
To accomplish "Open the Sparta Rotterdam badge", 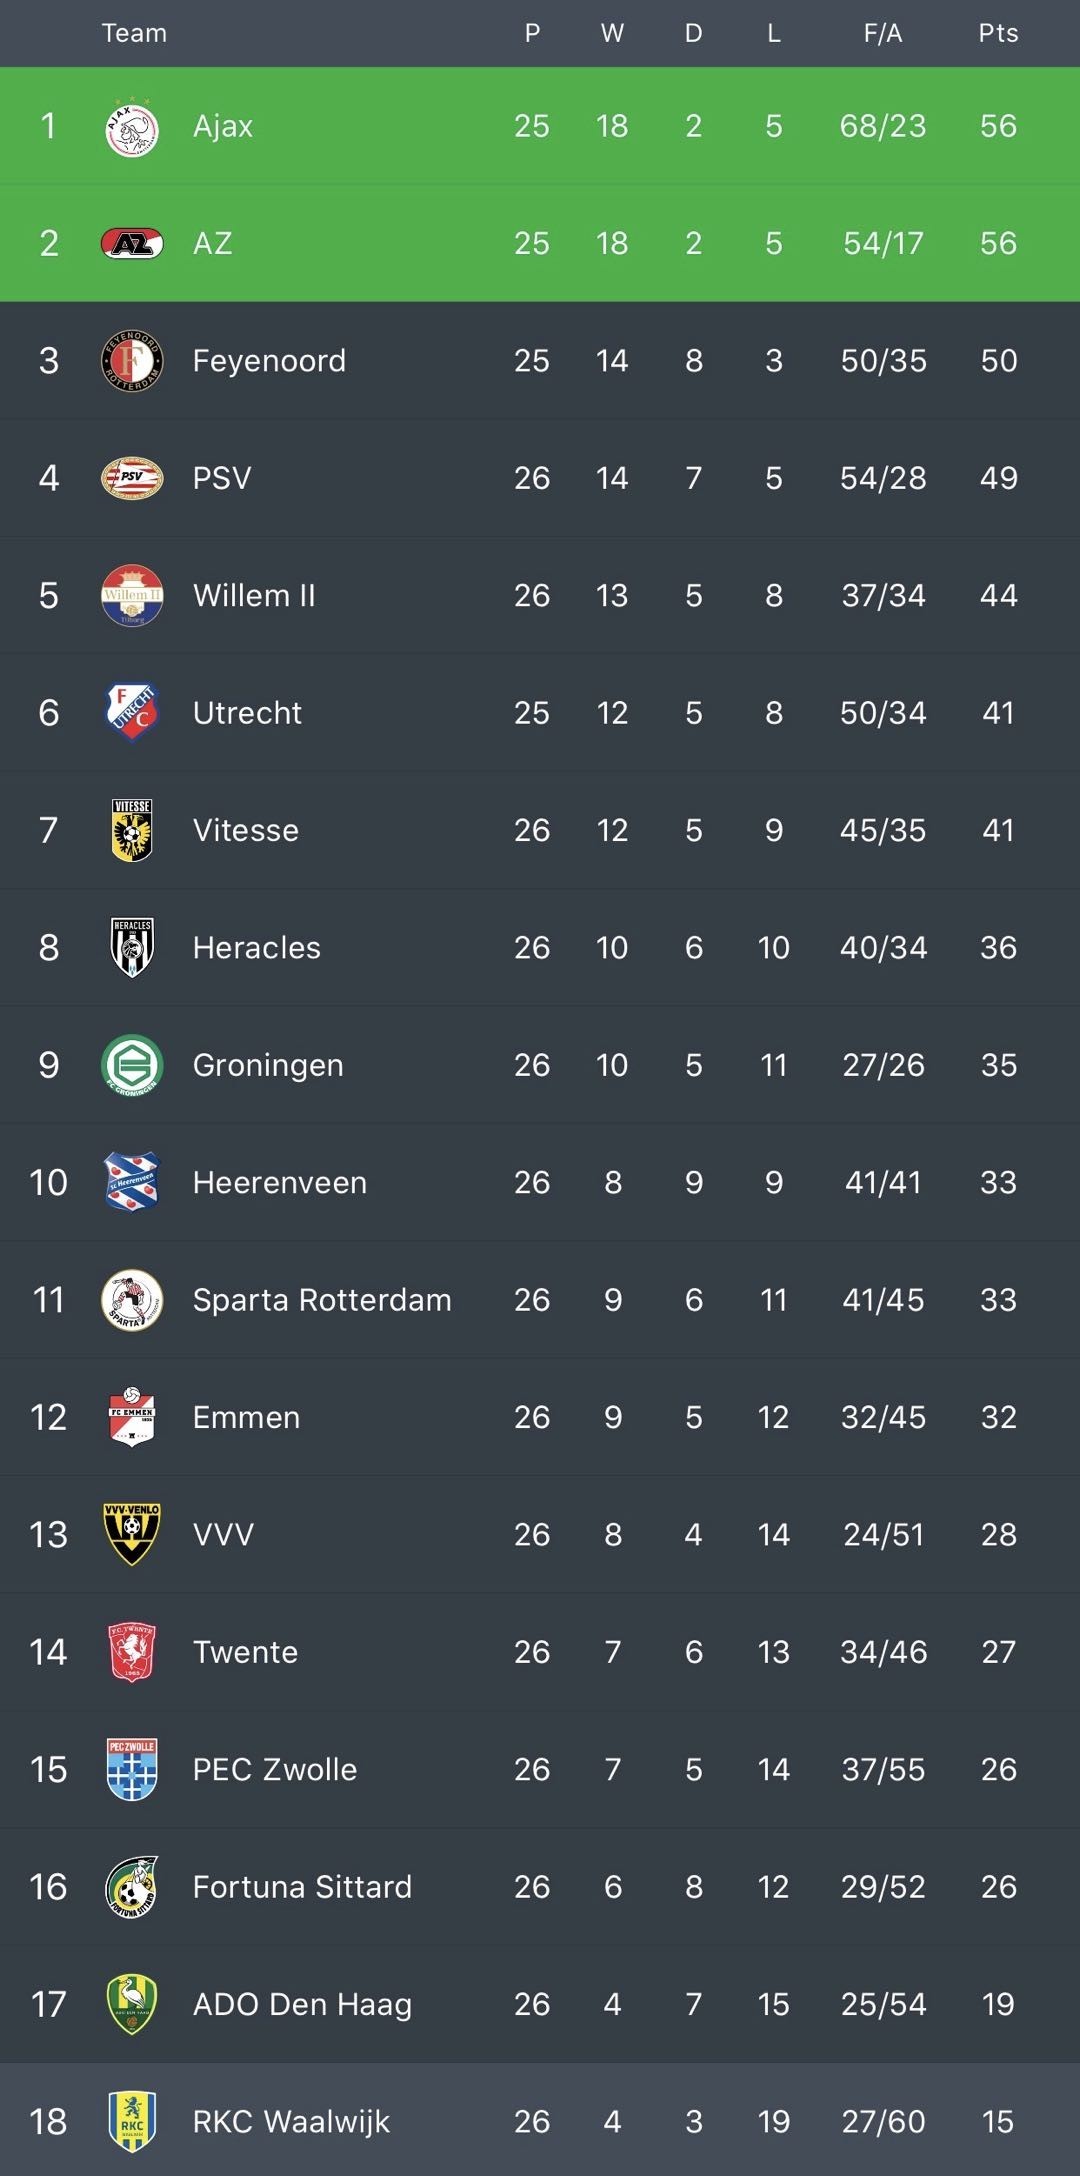I will coord(132,1299).
